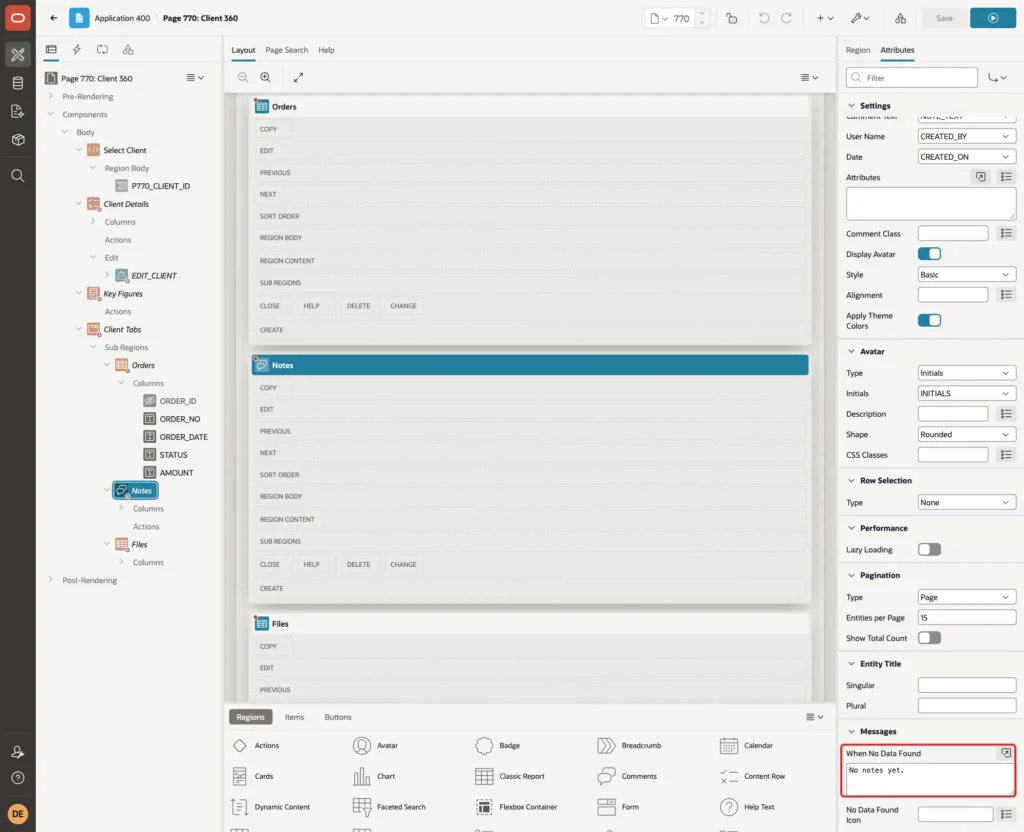1024x832 pixels.
Task: Select the ORDER_DATE column in tree
Action: click(183, 437)
